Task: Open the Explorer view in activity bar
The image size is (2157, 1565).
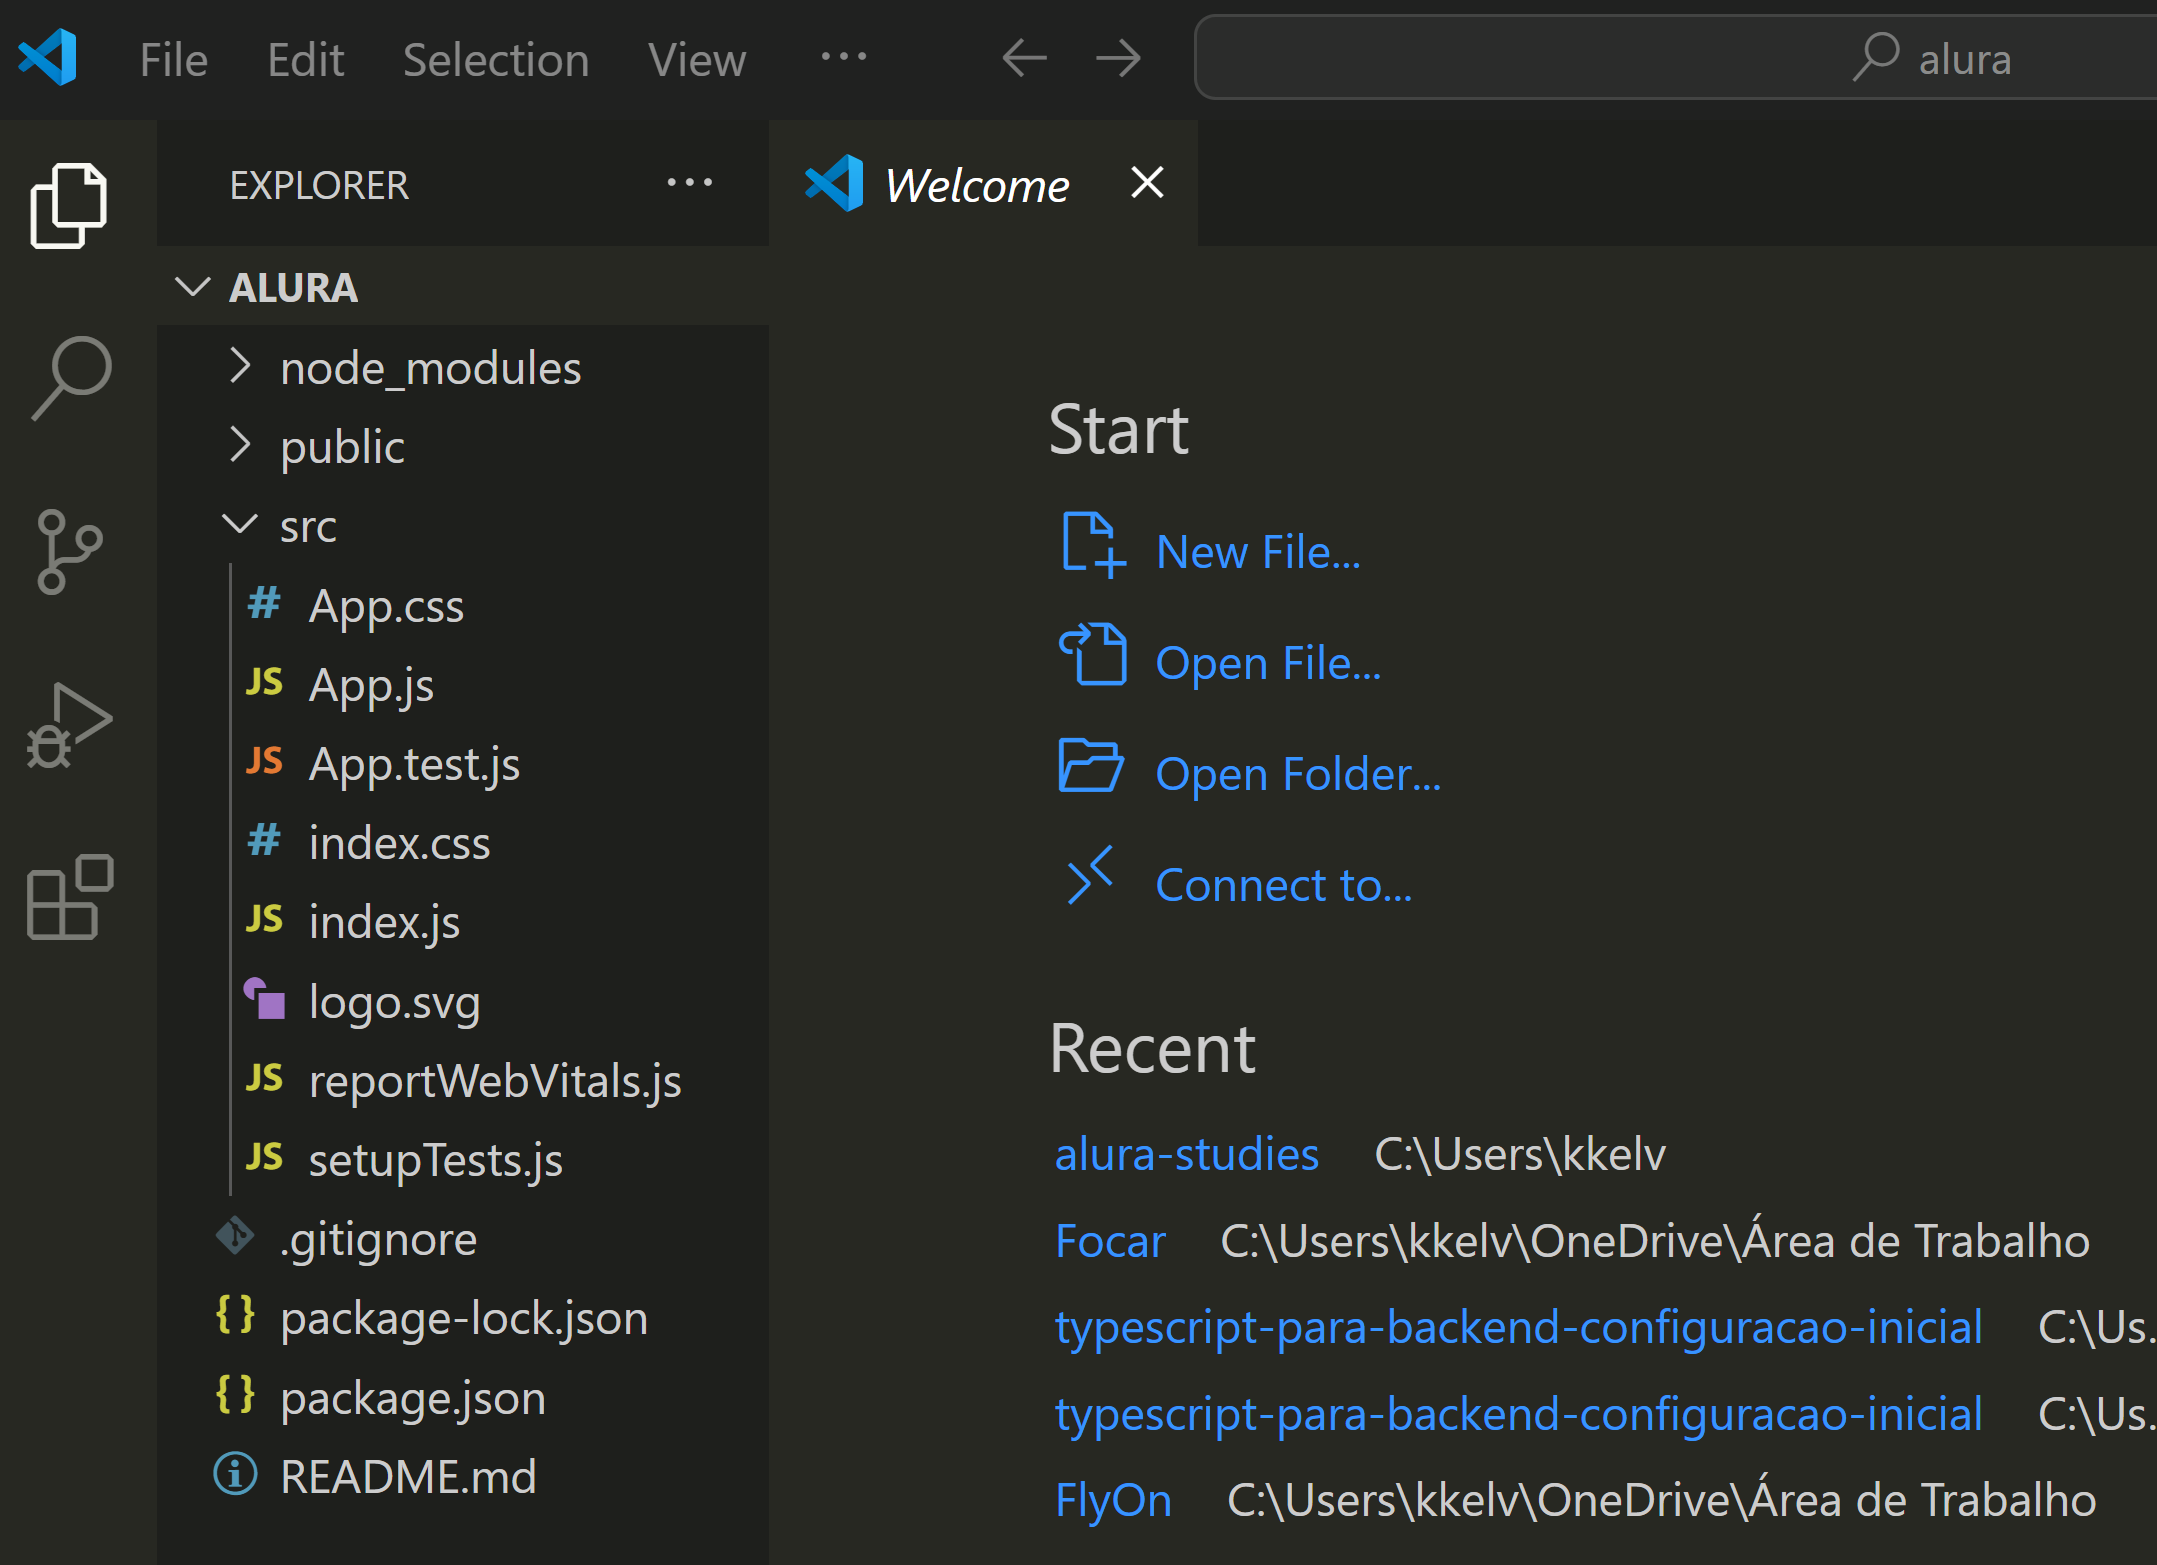Action: [x=68, y=205]
